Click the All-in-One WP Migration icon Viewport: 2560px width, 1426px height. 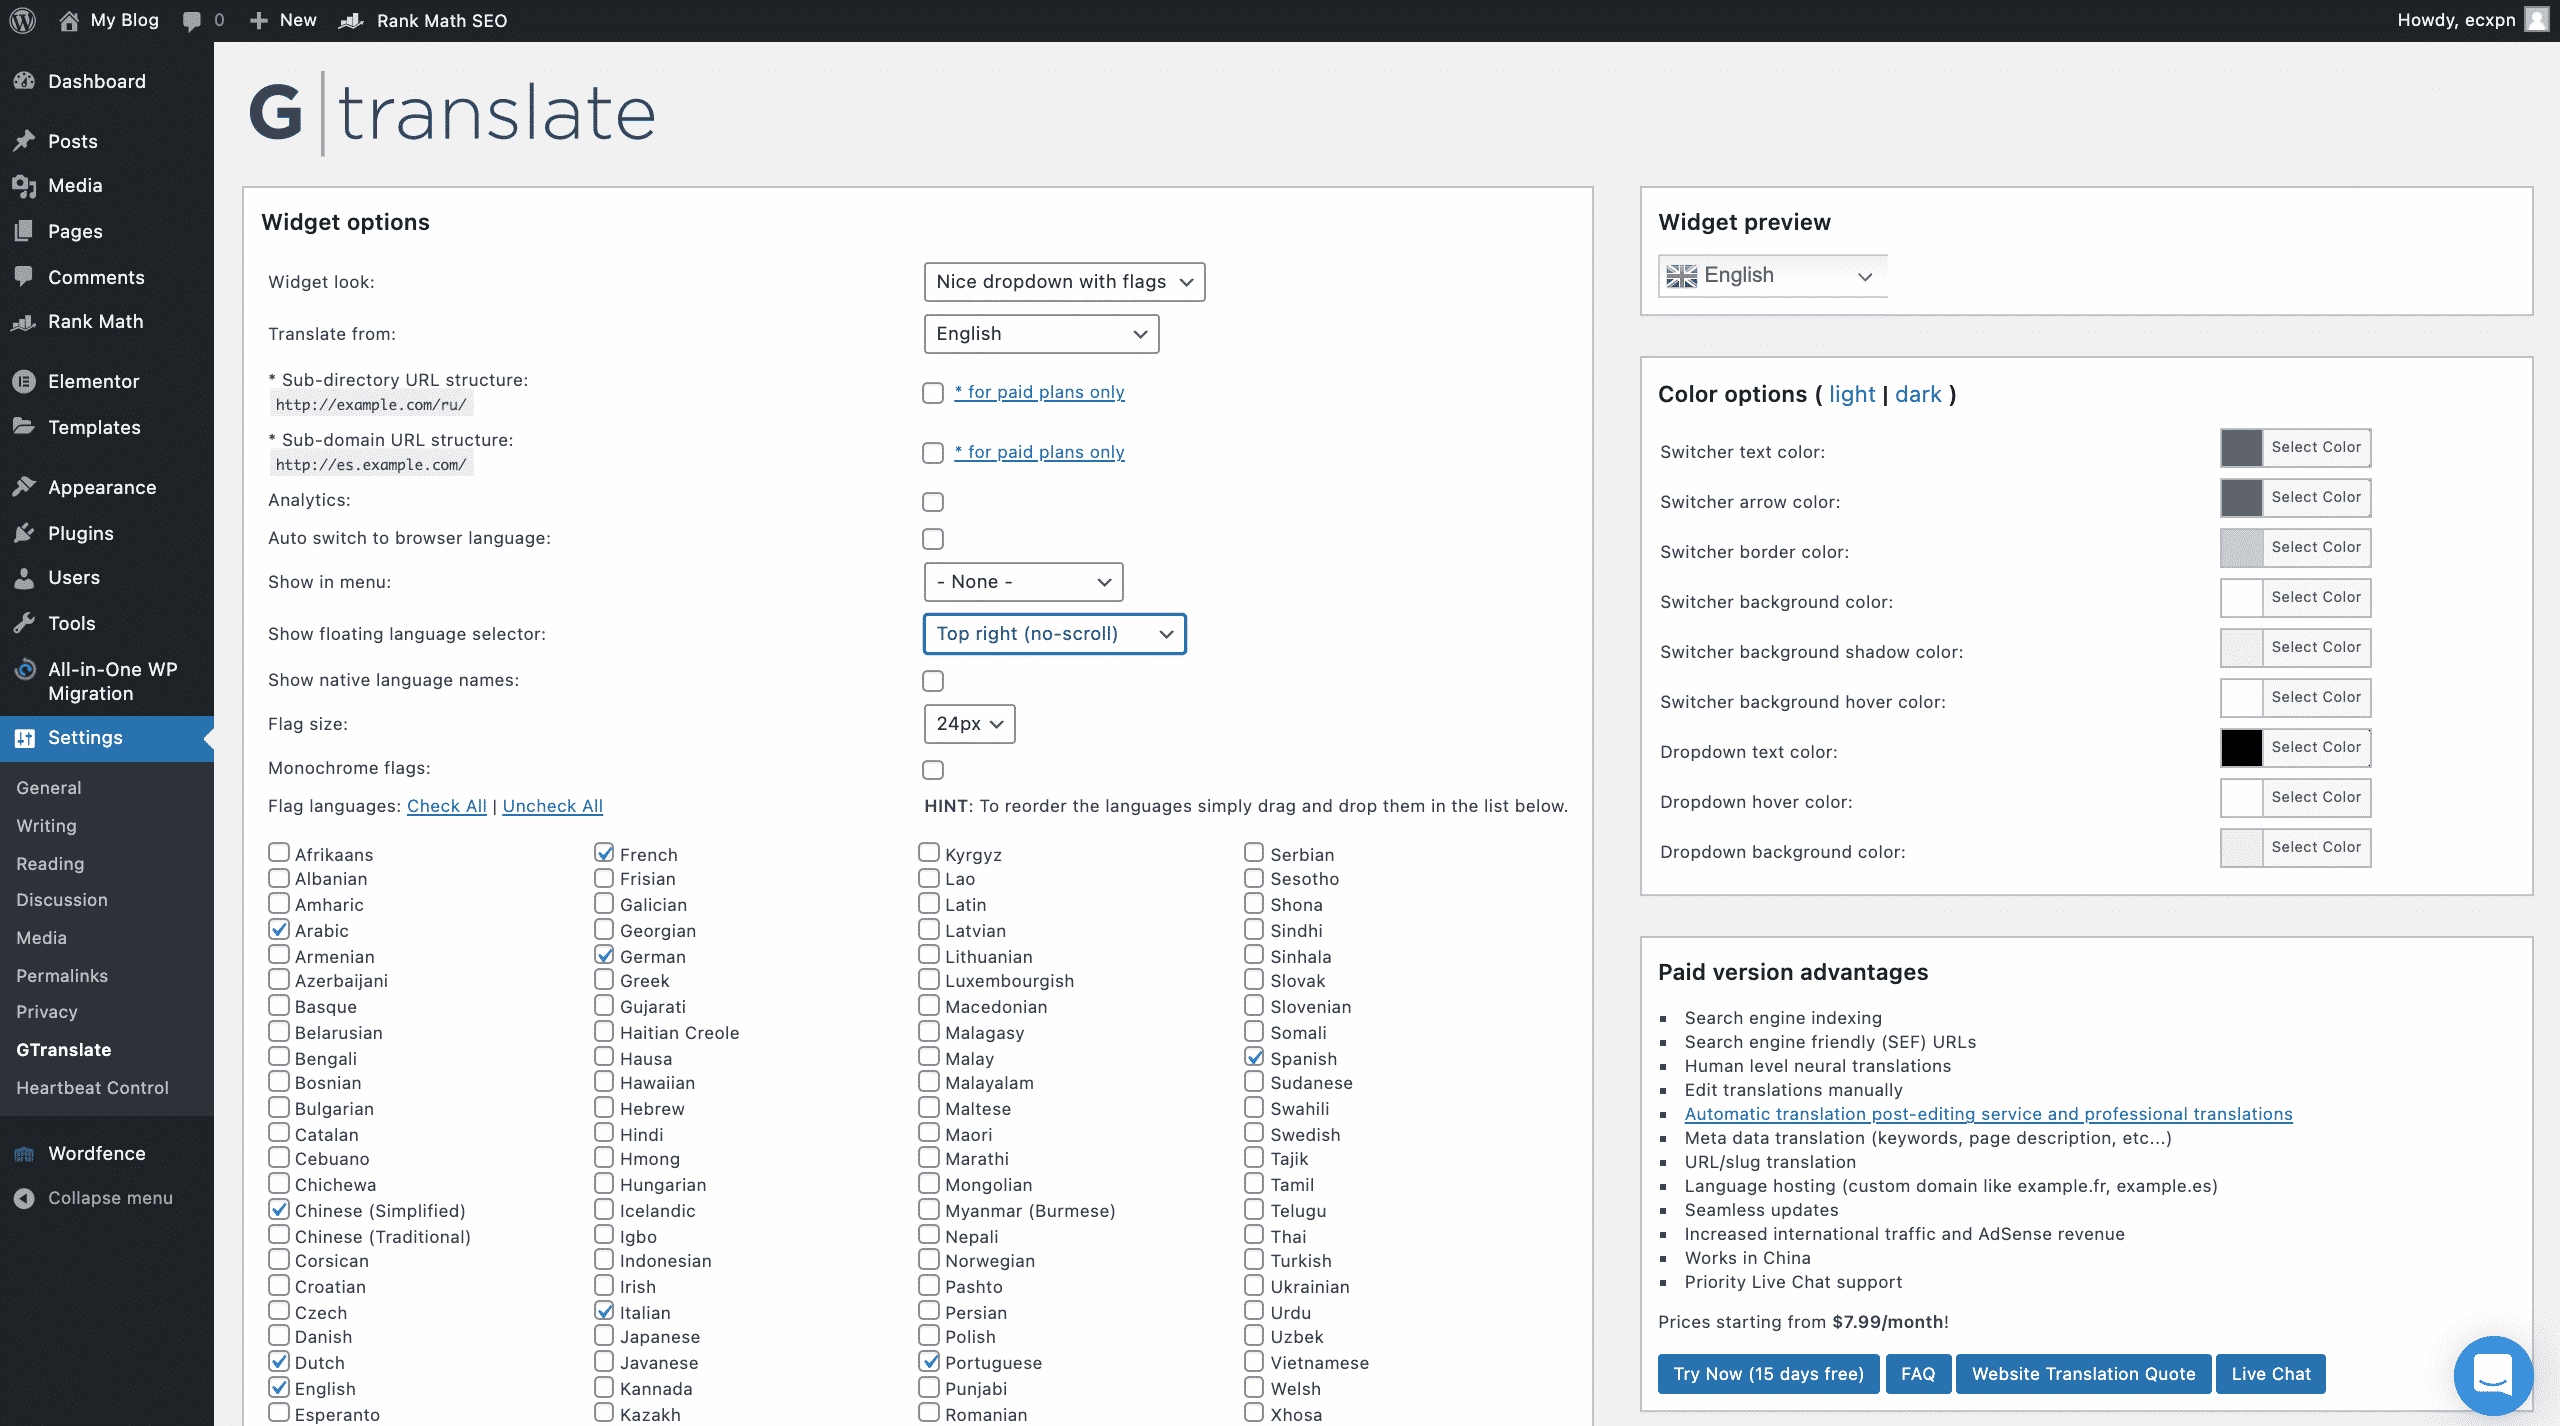(x=24, y=669)
